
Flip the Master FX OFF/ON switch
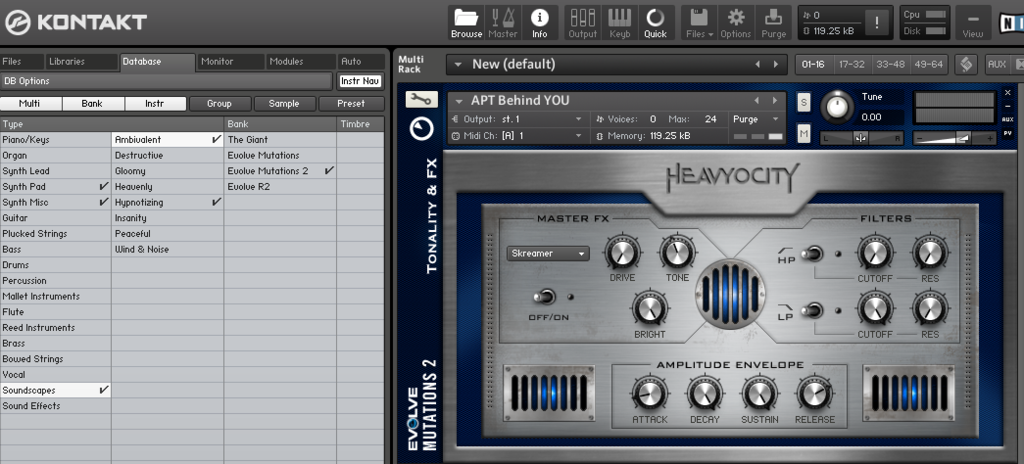(543, 297)
